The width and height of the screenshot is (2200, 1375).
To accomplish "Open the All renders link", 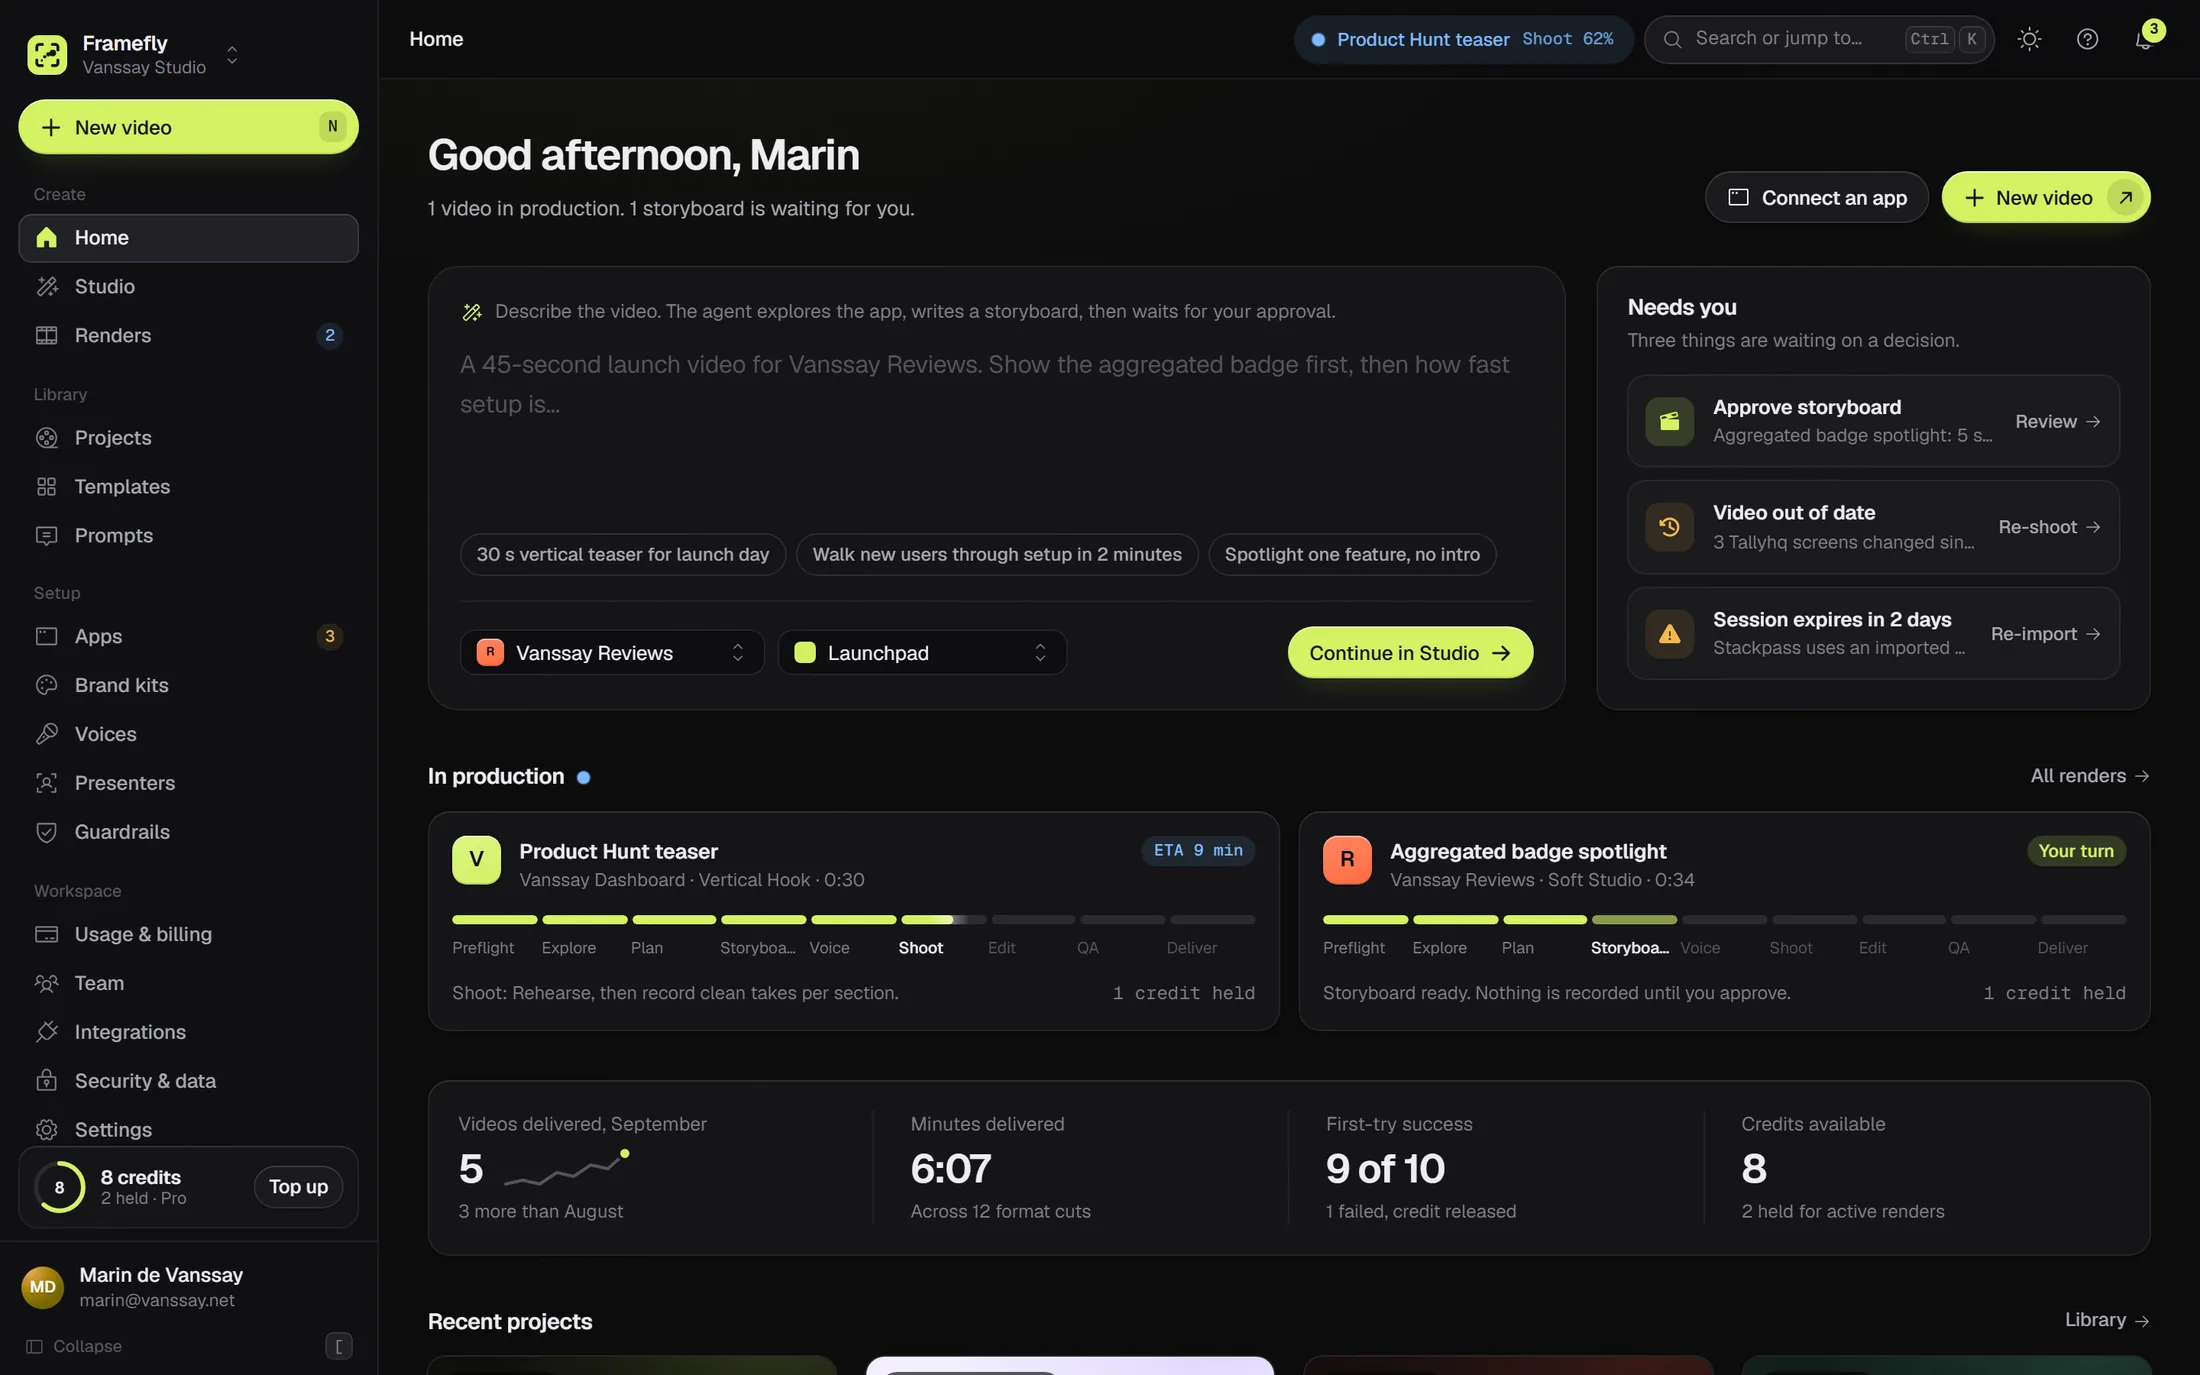I will tap(2089, 776).
